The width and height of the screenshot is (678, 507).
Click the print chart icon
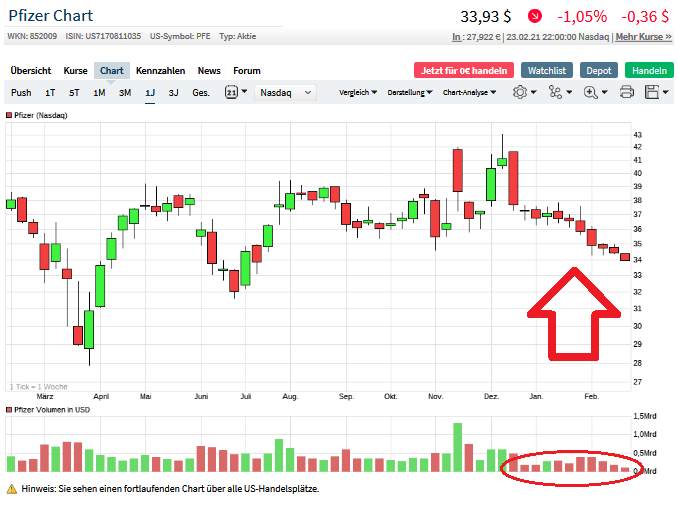(627, 92)
